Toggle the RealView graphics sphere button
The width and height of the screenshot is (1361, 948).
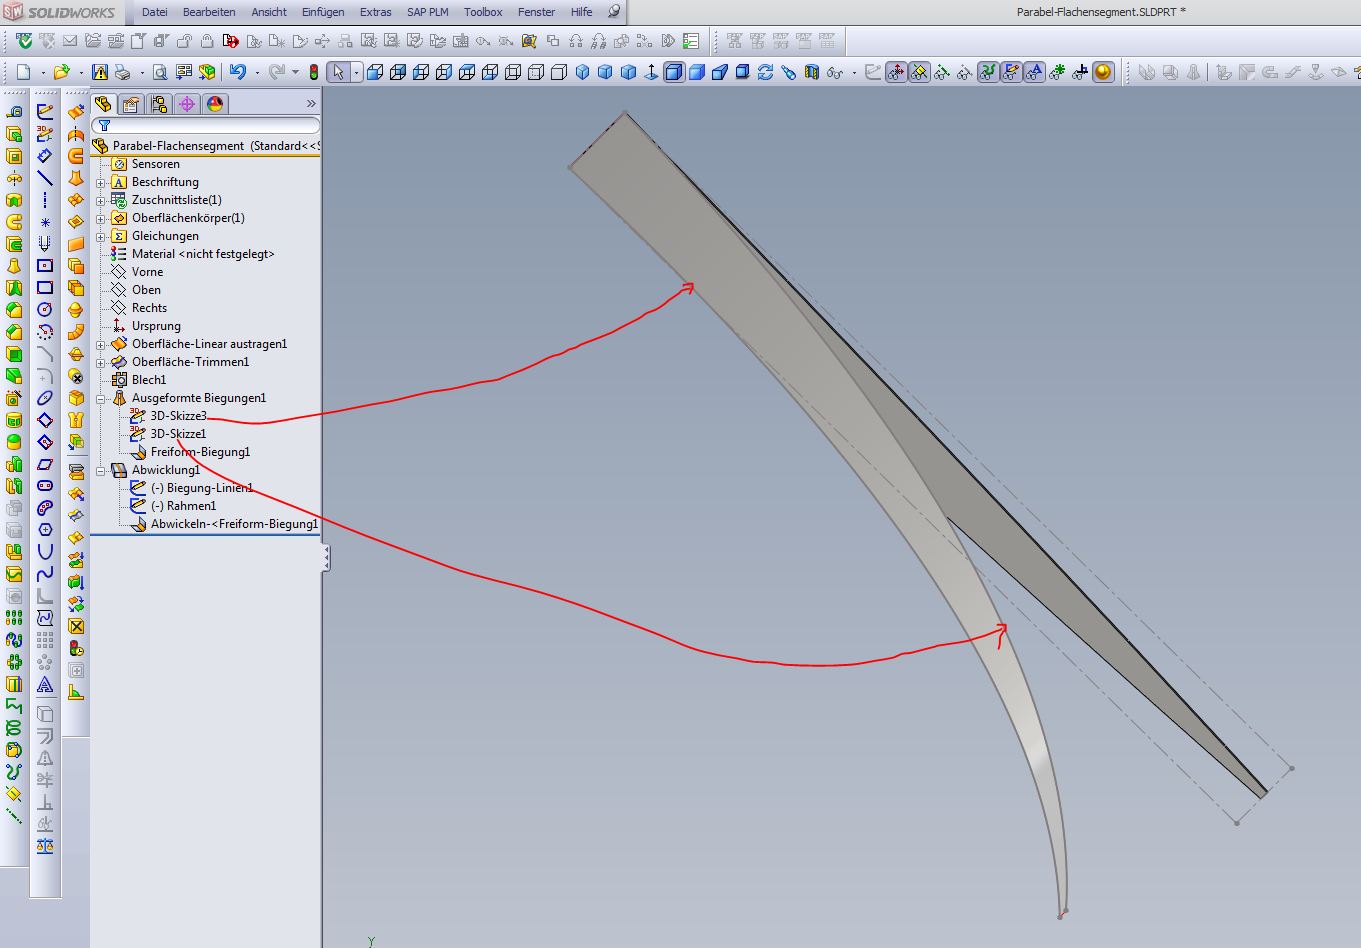tap(1103, 72)
